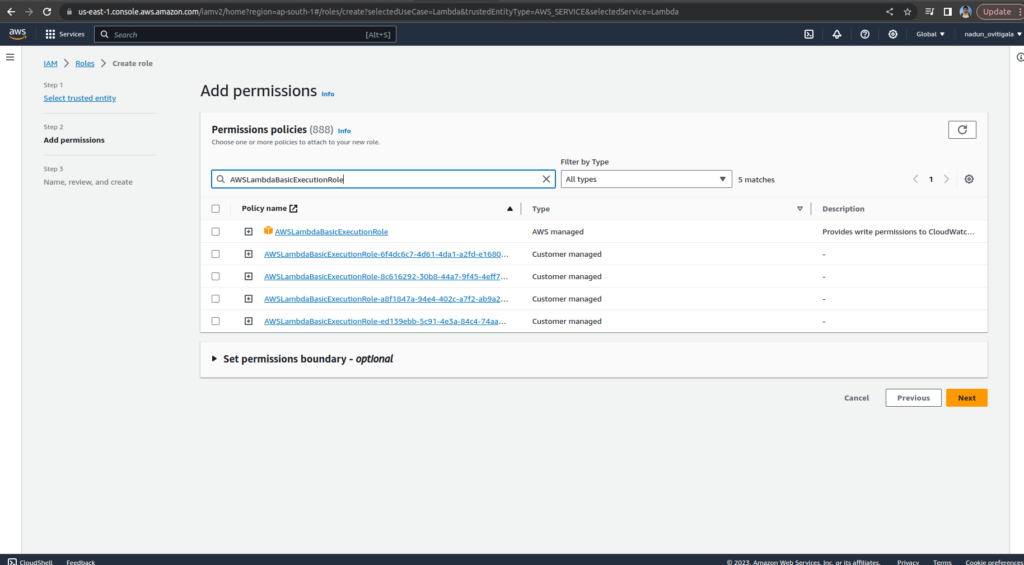Open the AWSLambdaBasicExecutionRole-8c616292 policy link
The width and height of the screenshot is (1024, 565).
(386, 276)
